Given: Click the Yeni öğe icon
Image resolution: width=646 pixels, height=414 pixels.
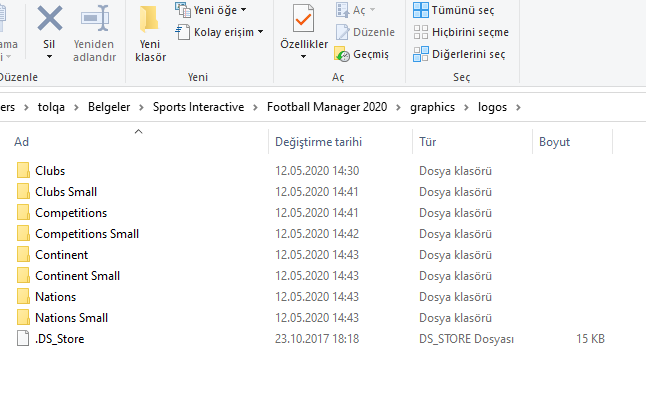Looking at the screenshot, I should click(183, 10).
